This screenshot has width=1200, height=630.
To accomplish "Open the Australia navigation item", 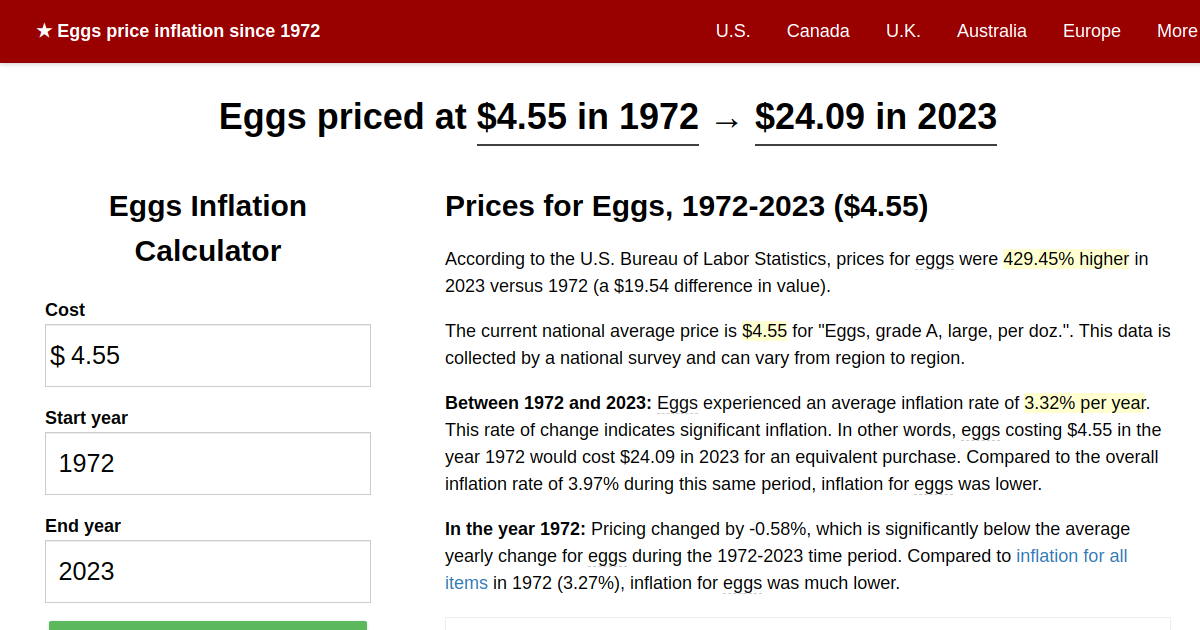I will tap(991, 31).
